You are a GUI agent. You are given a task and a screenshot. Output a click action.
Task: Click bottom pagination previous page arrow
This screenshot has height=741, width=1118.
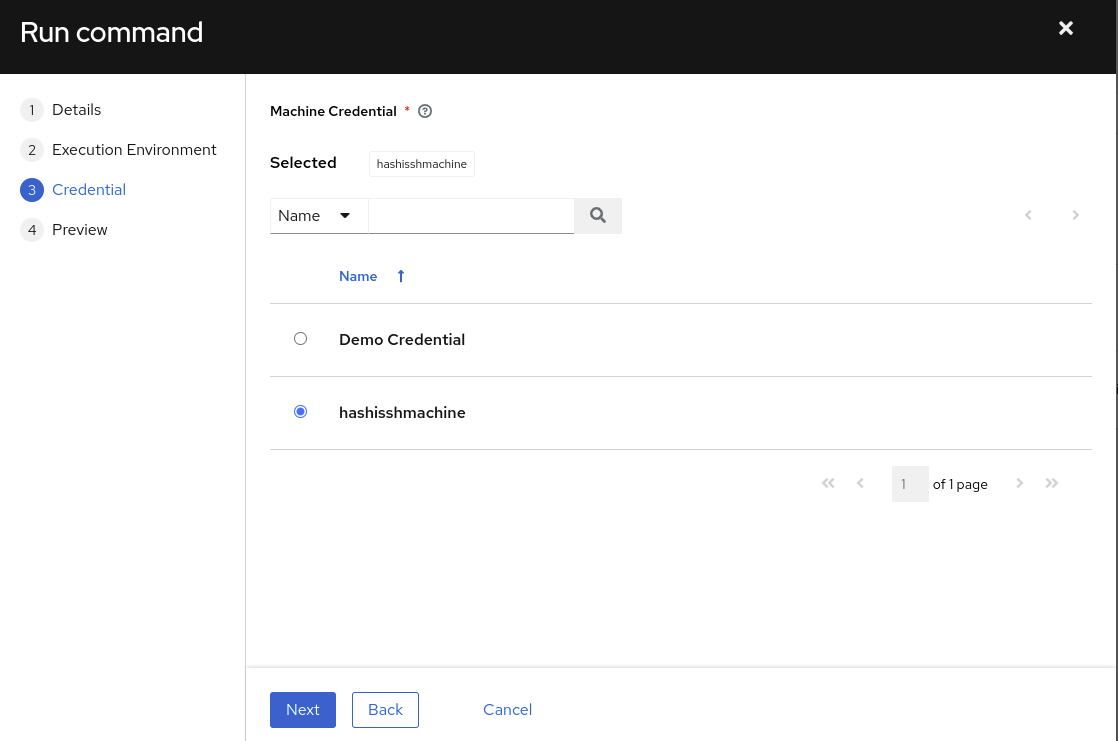(x=860, y=484)
